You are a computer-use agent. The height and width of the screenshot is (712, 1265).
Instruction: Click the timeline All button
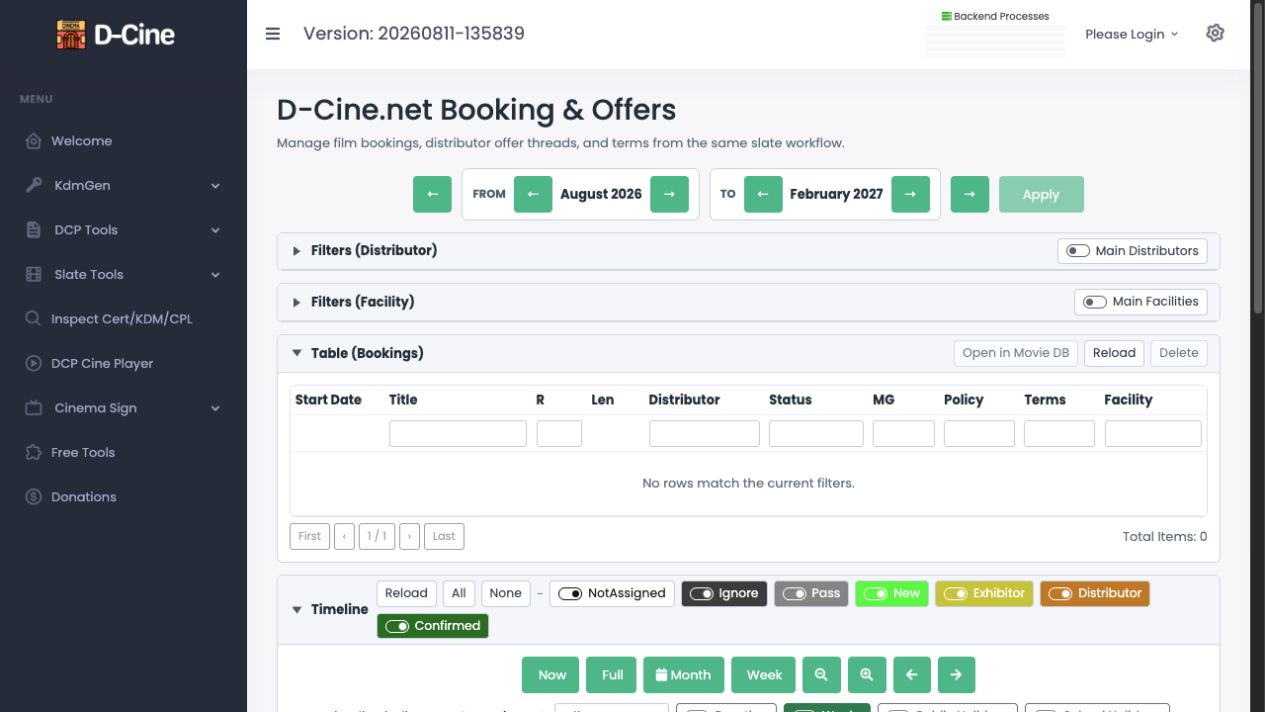(x=459, y=593)
